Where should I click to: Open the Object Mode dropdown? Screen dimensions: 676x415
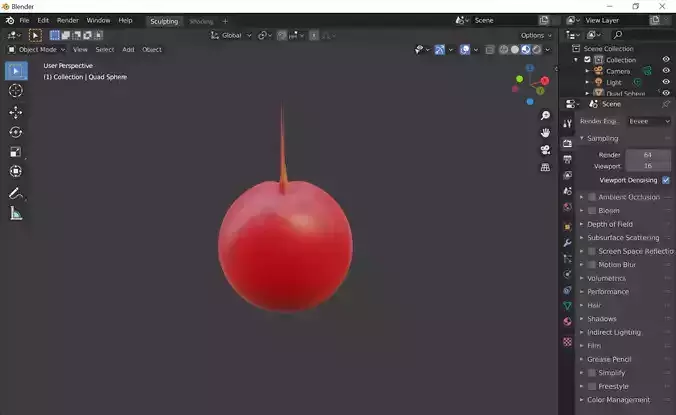[37, 50]
